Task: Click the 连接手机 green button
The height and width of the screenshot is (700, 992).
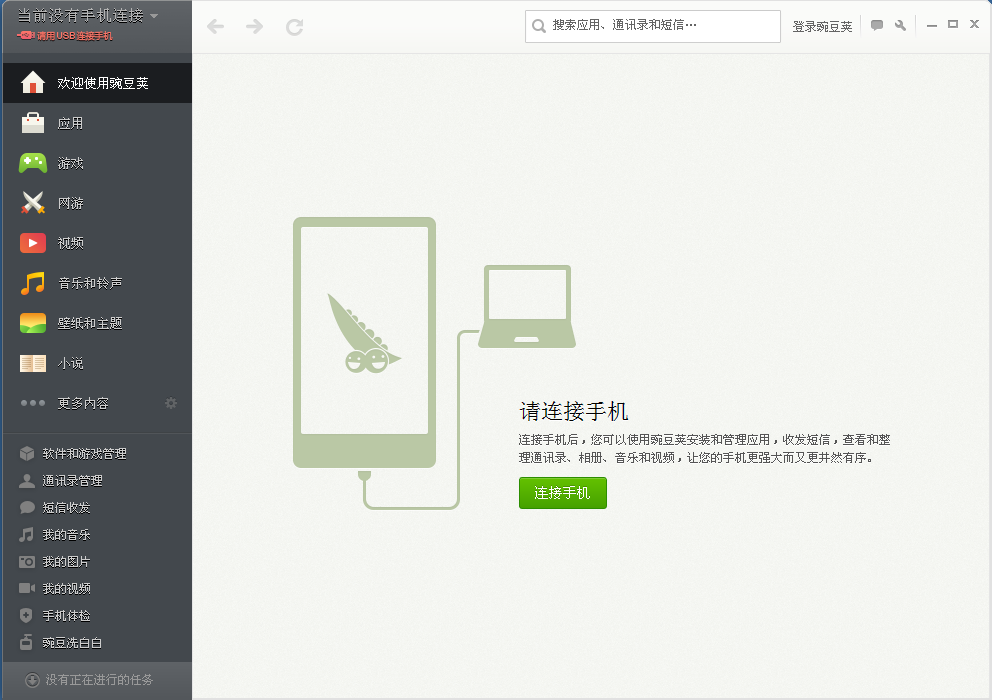Action: point(562,492)
